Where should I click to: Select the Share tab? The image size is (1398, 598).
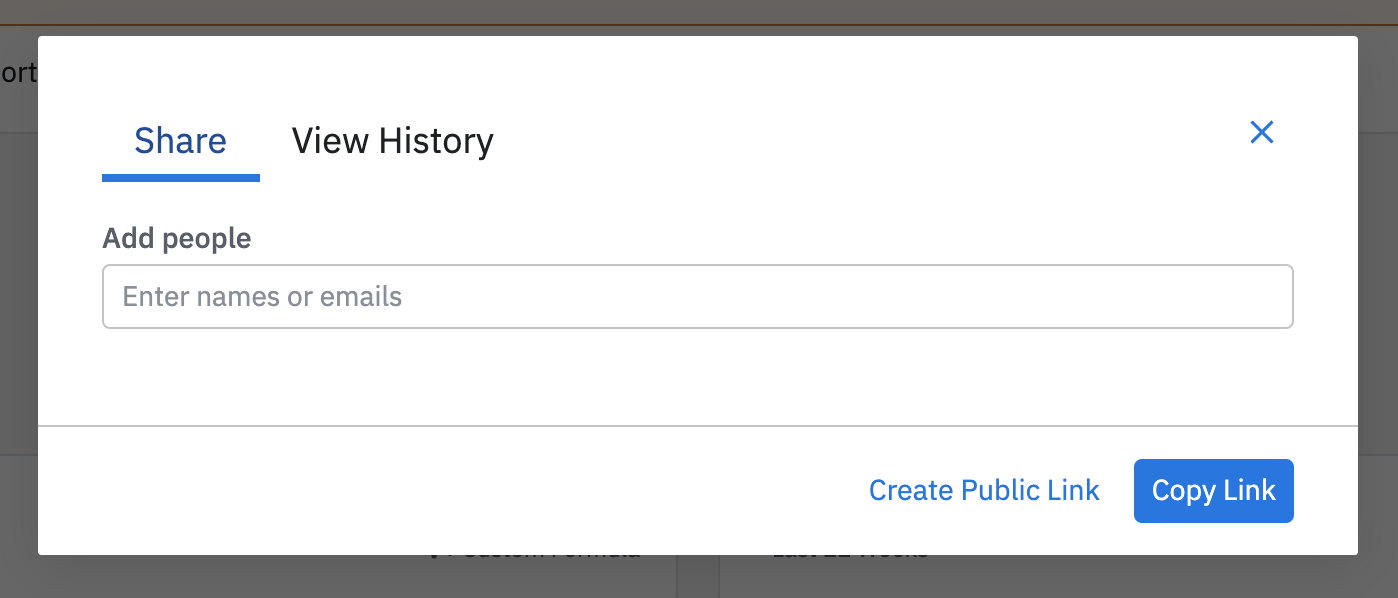(x=180, y=141)
